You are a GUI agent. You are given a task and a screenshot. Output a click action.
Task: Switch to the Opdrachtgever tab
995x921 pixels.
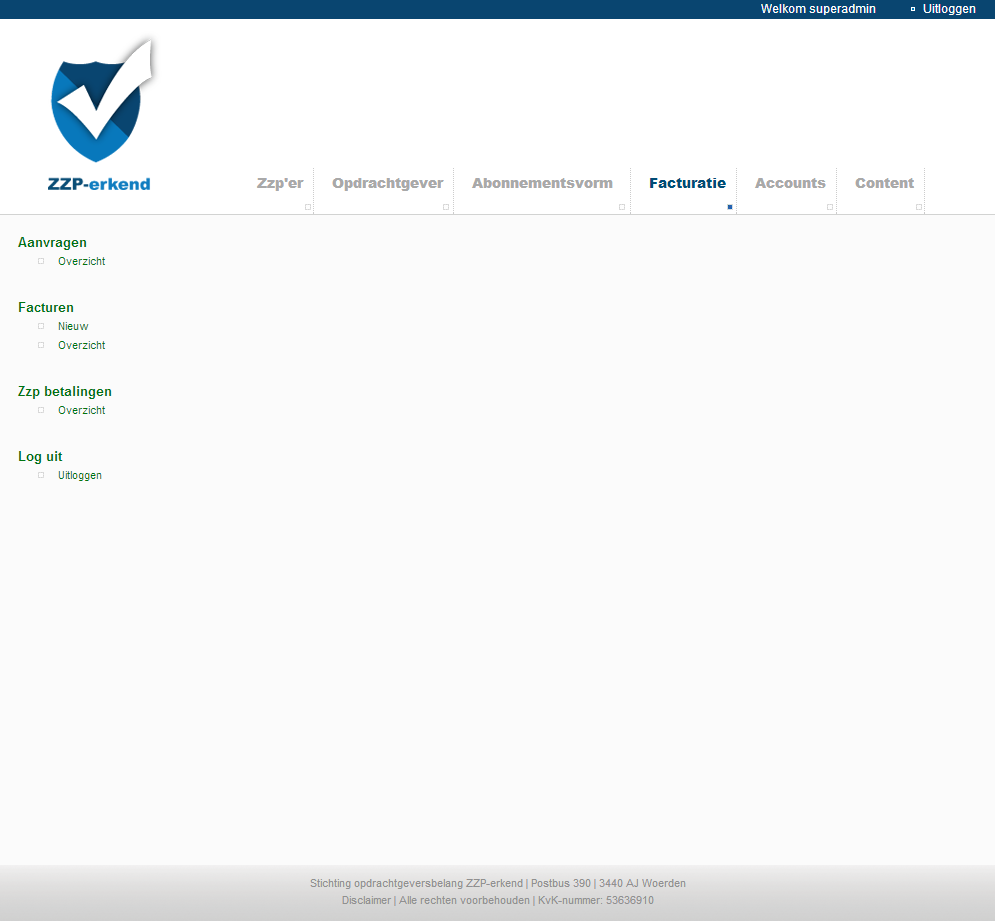point(388,183)
